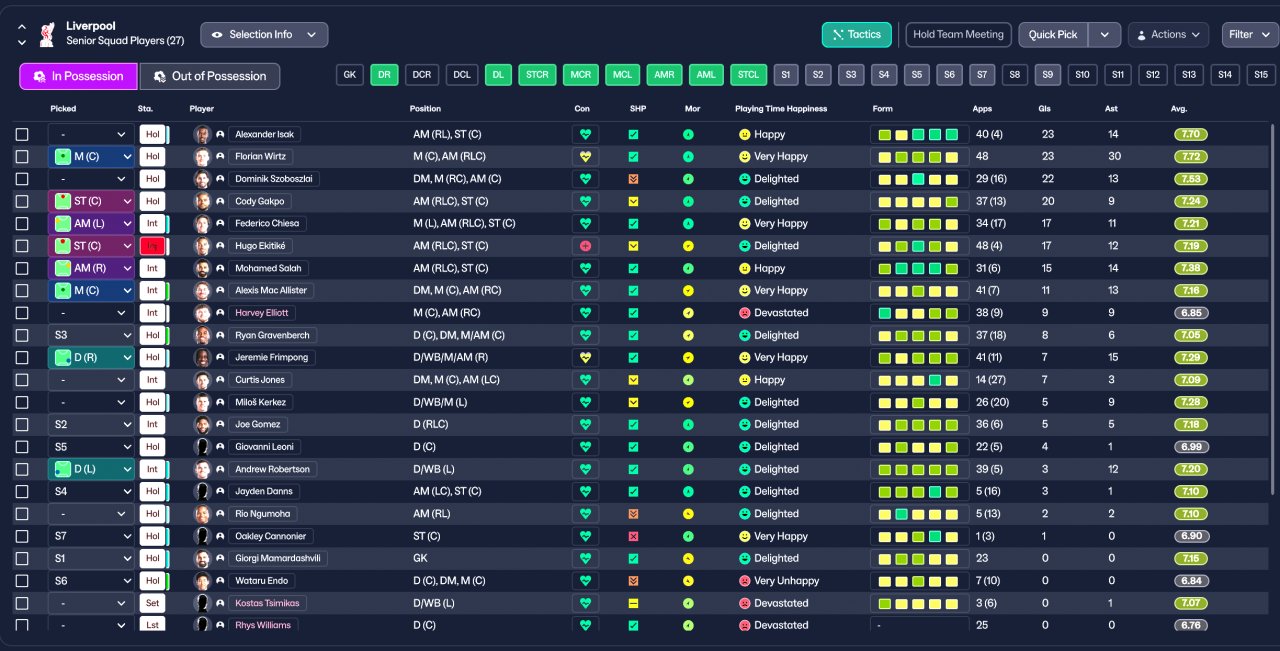Click the Tactics button icon
1280x651 pixels.
[x=838, y=35]
